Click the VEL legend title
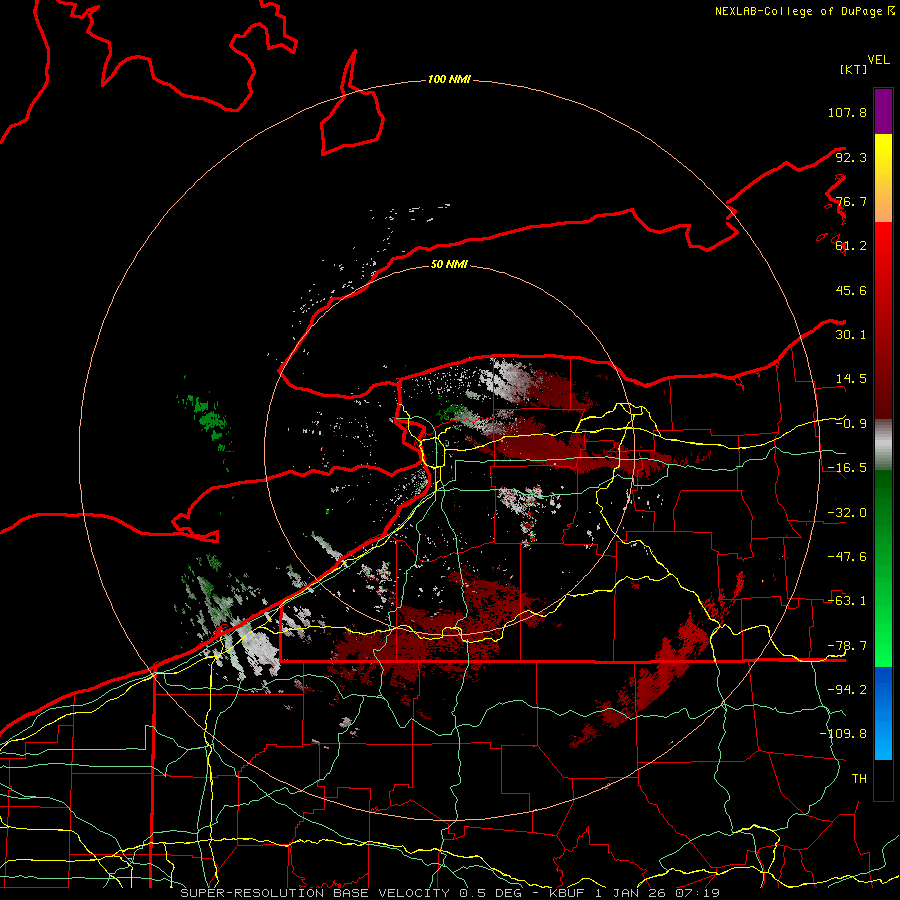The width and height of the screenshot is (900, 900). [878, 60]
